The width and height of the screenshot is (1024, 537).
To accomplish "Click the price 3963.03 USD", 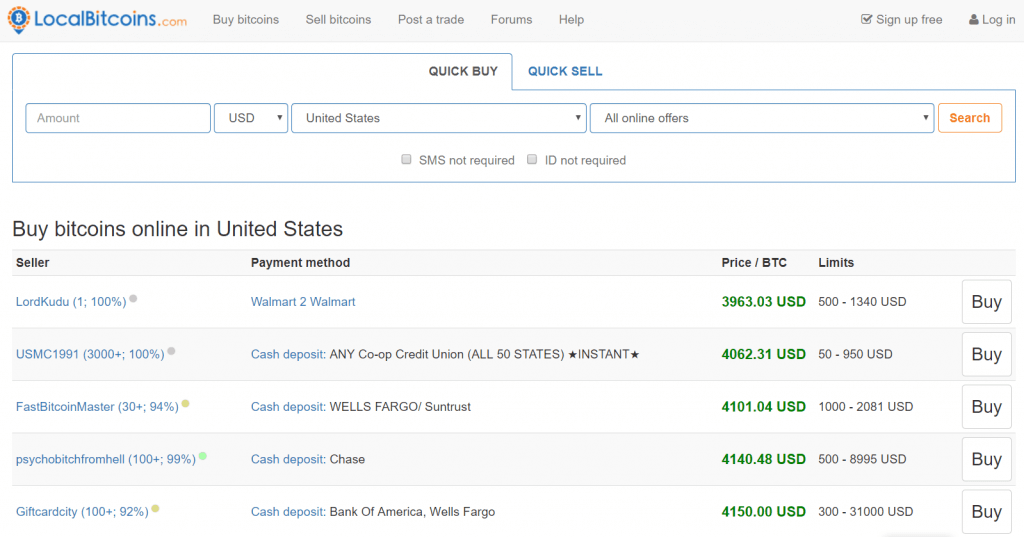I will 763,302.
